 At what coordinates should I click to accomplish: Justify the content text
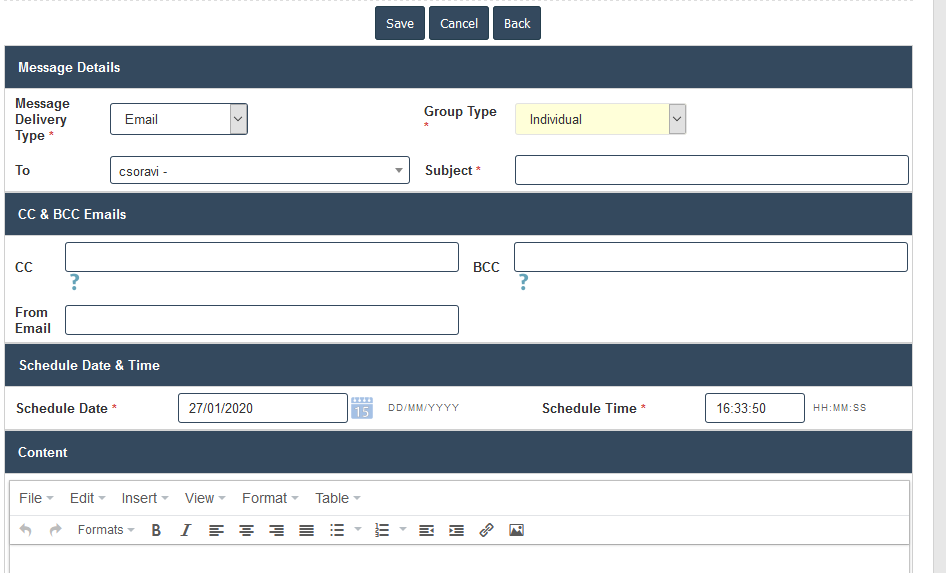coord(307,530)
